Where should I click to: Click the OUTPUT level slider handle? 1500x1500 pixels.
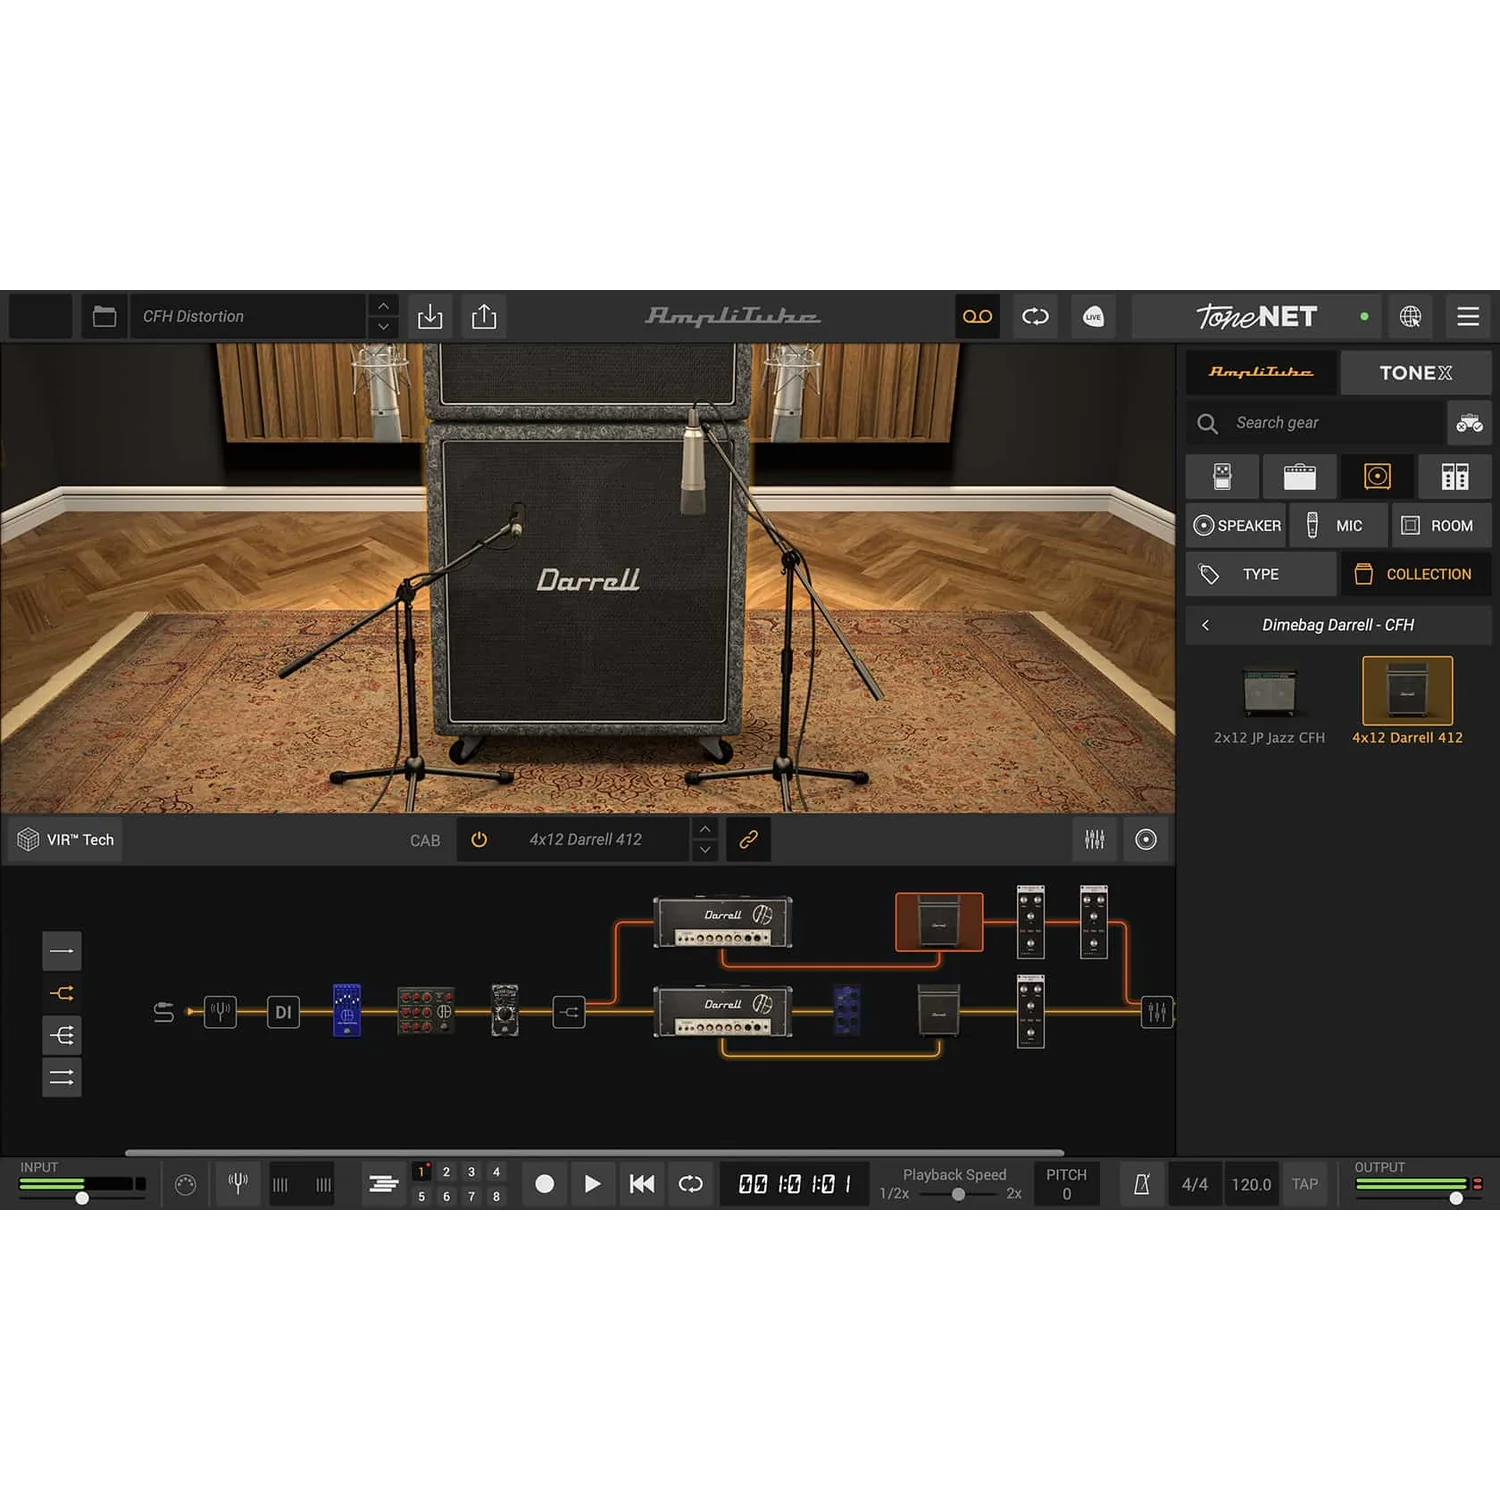click(1456, 1197)
